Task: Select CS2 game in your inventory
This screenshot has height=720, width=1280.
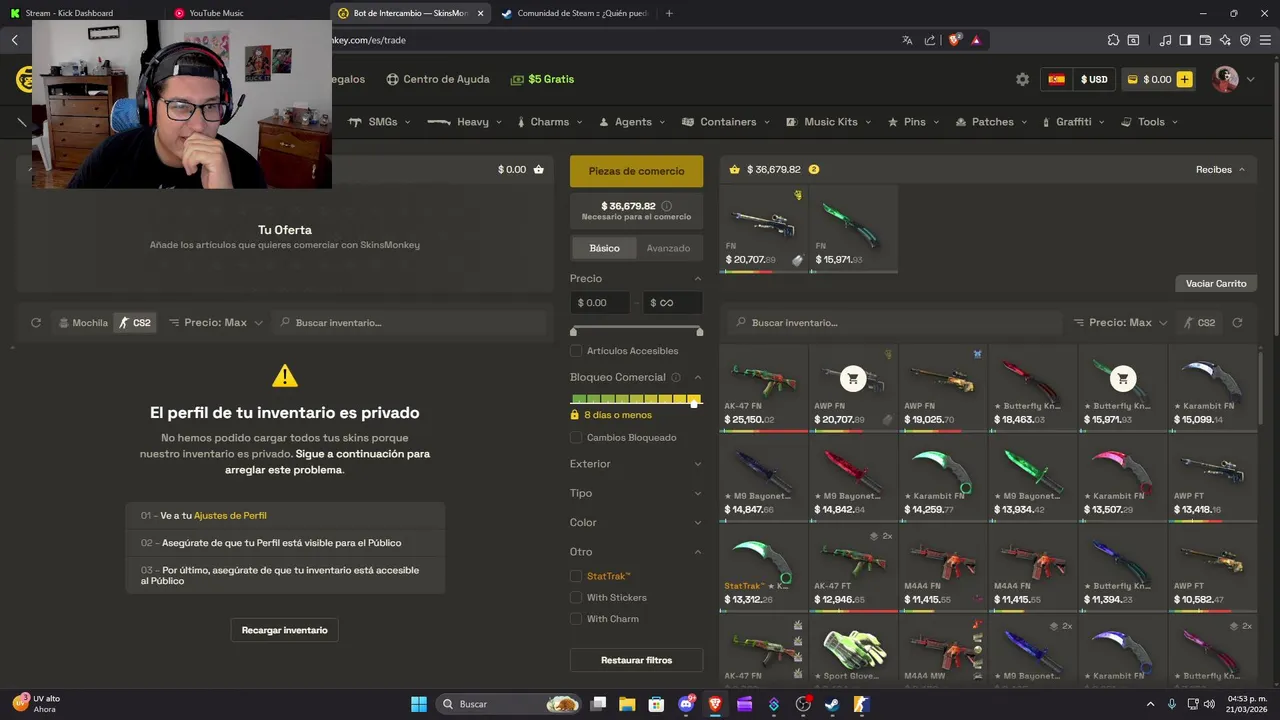Action: coord(135,323)
